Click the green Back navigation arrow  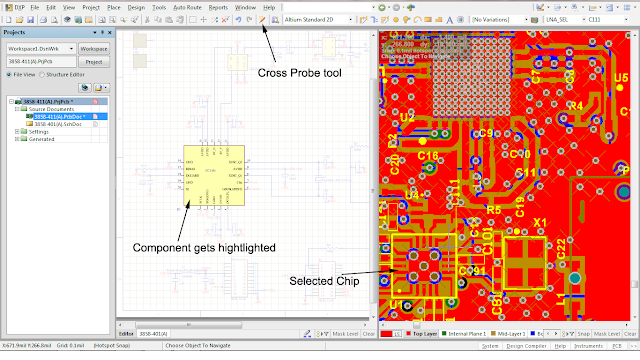[x=382, y=7]
